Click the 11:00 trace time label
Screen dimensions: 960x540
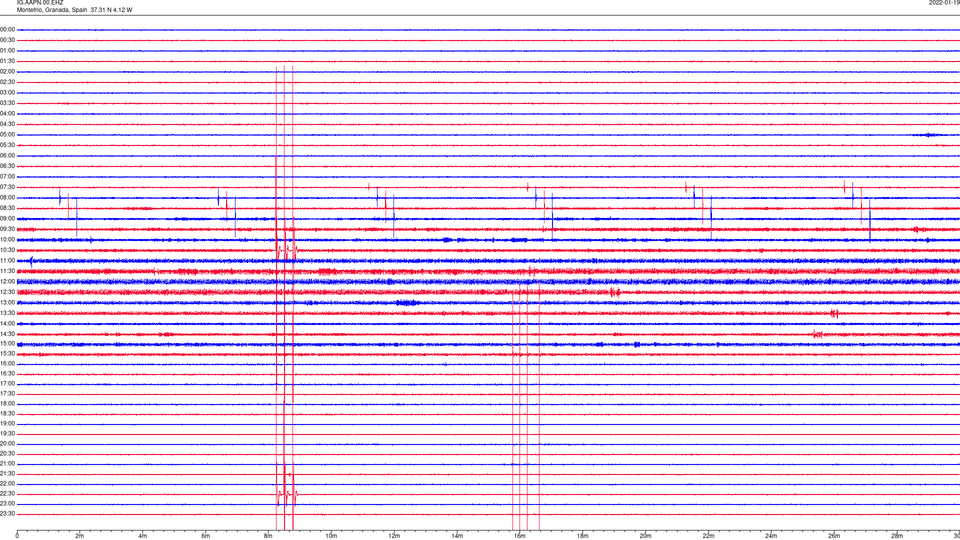8,261
